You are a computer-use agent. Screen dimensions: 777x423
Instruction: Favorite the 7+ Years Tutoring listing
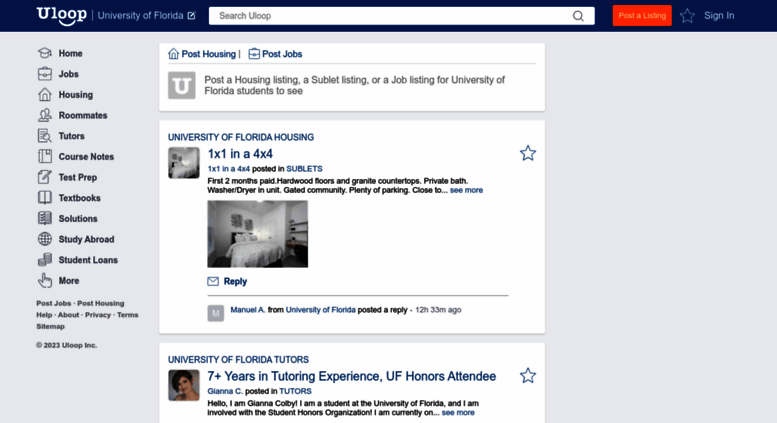click(528, 375)
